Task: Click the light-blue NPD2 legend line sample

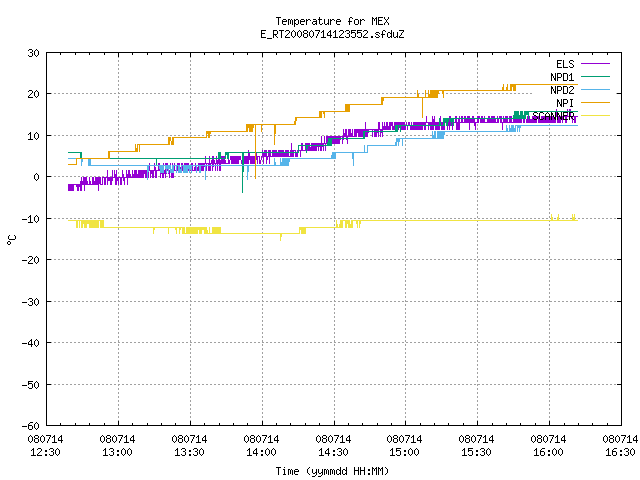Action: pos(595,89)
